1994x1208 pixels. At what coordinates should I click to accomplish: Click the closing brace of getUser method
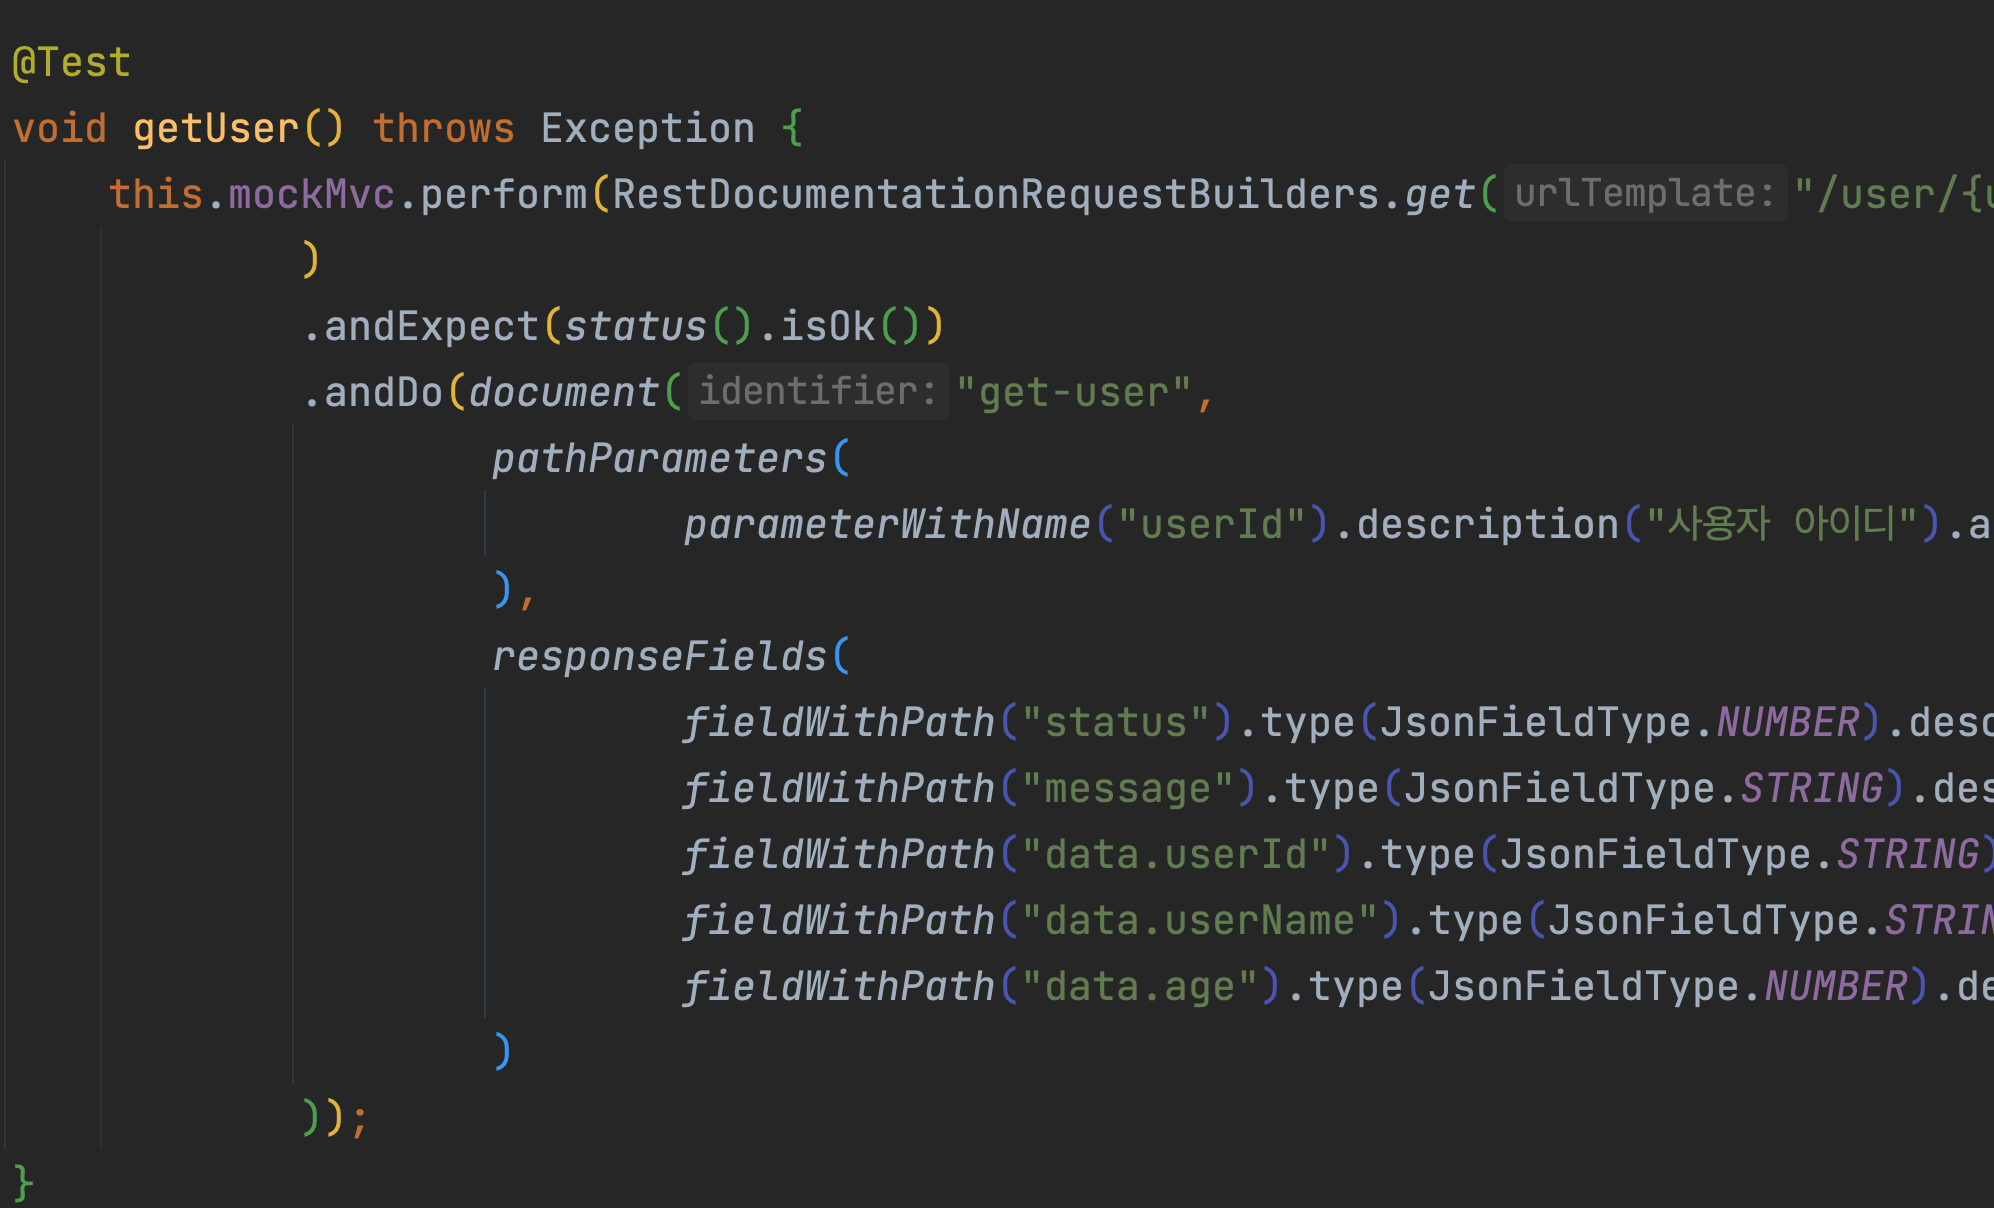[x=23, y=1182]
